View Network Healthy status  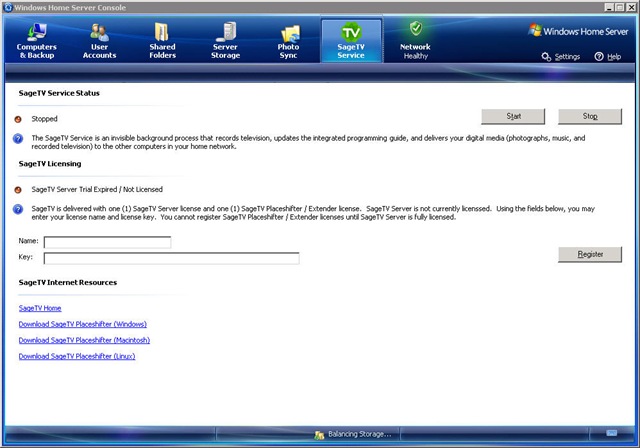(x=415, y=41)
